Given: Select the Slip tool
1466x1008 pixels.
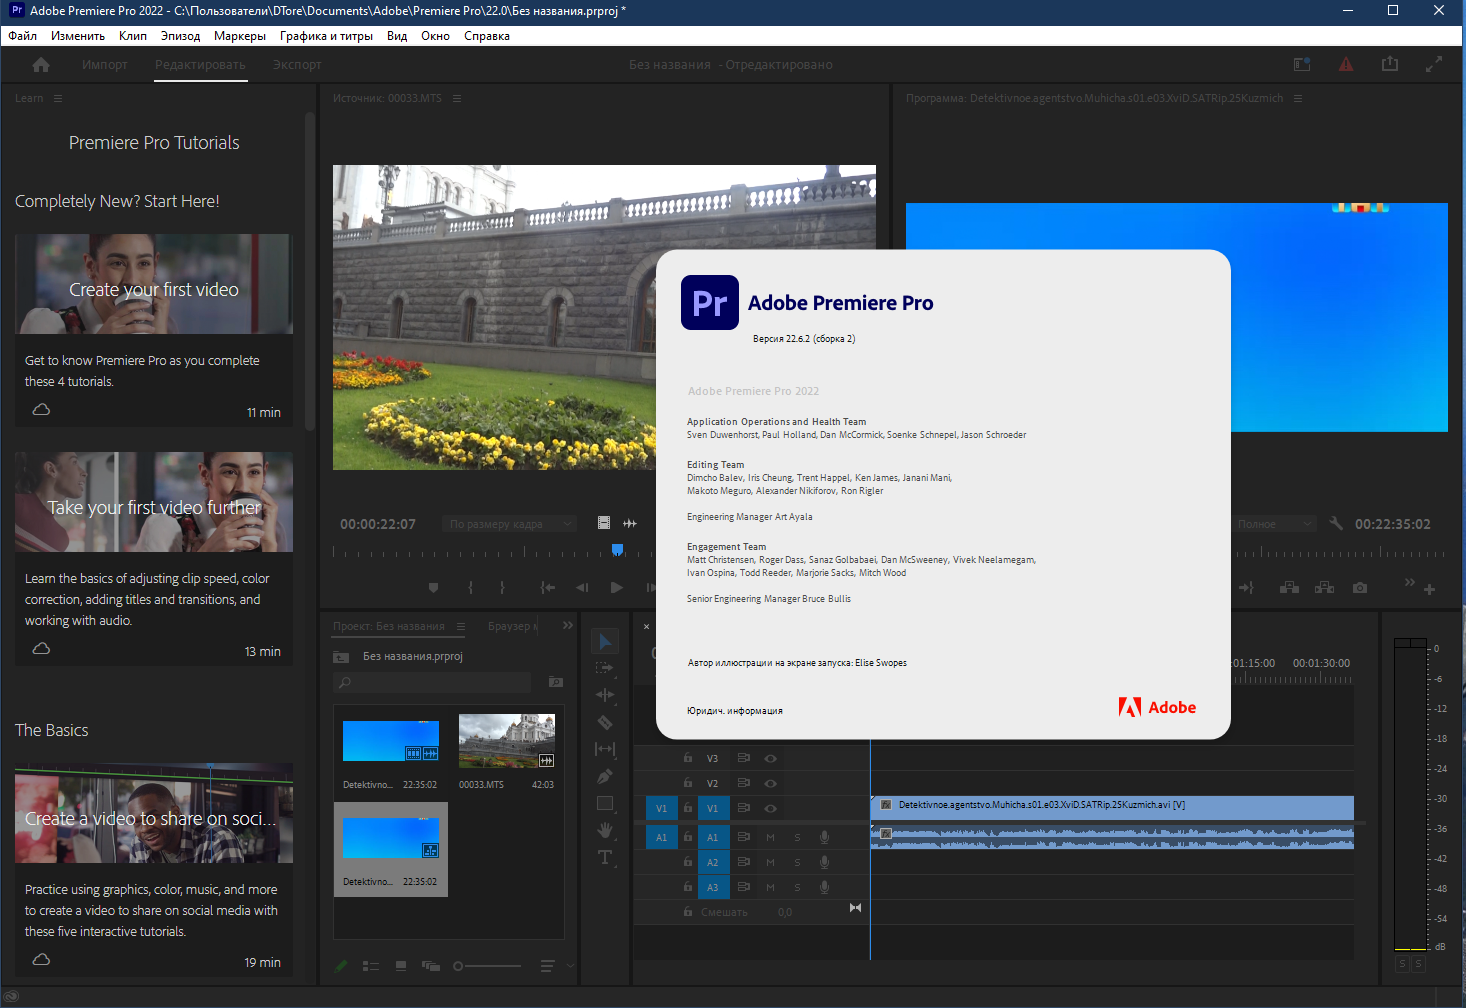Looking at the screenshot, I should [x=605, y=749].
